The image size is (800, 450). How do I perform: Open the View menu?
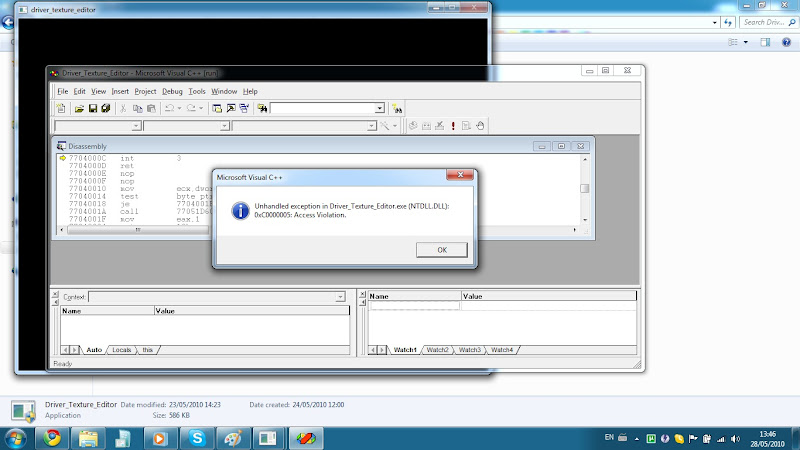click(98, 91)
